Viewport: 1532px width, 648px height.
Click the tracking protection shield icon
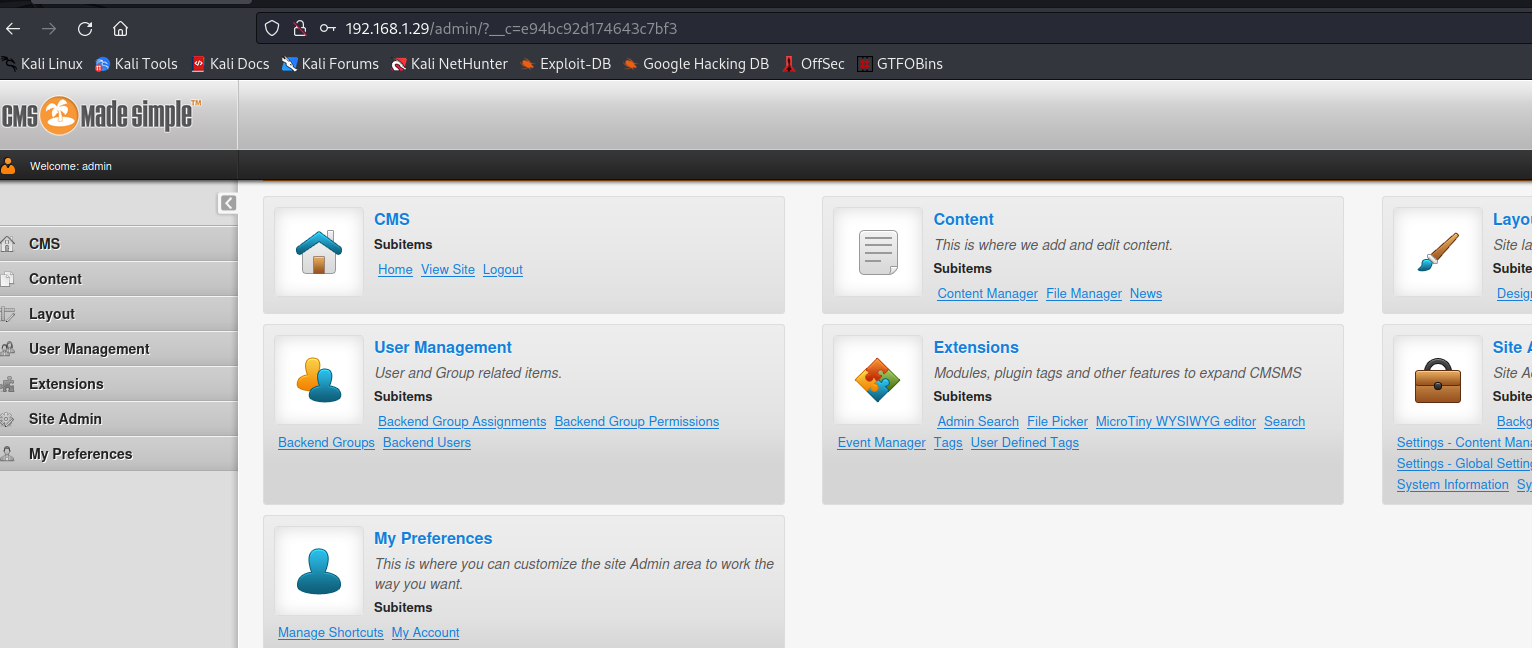click(x=272, y=29)
